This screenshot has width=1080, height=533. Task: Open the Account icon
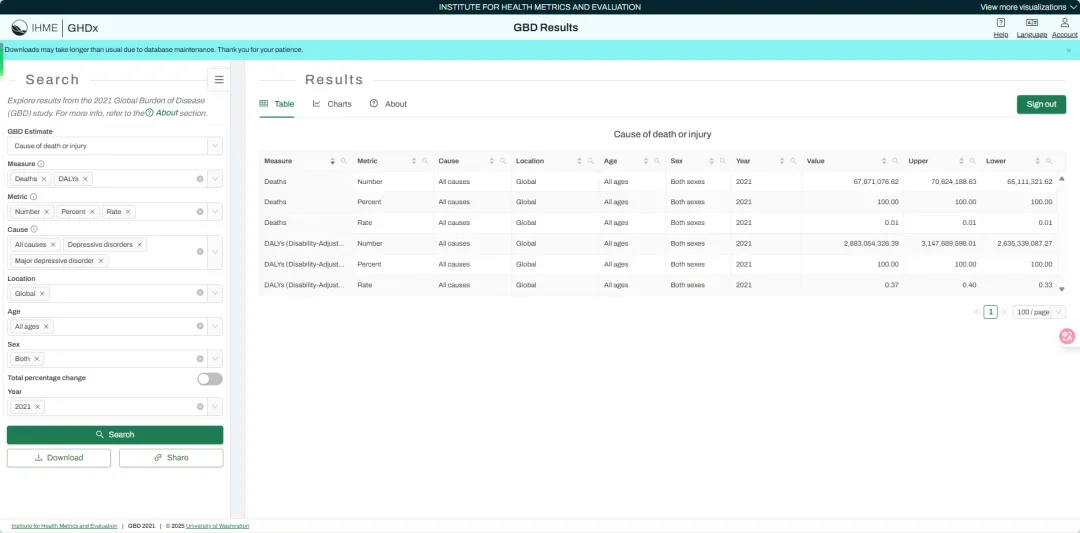click(1064, 28)
